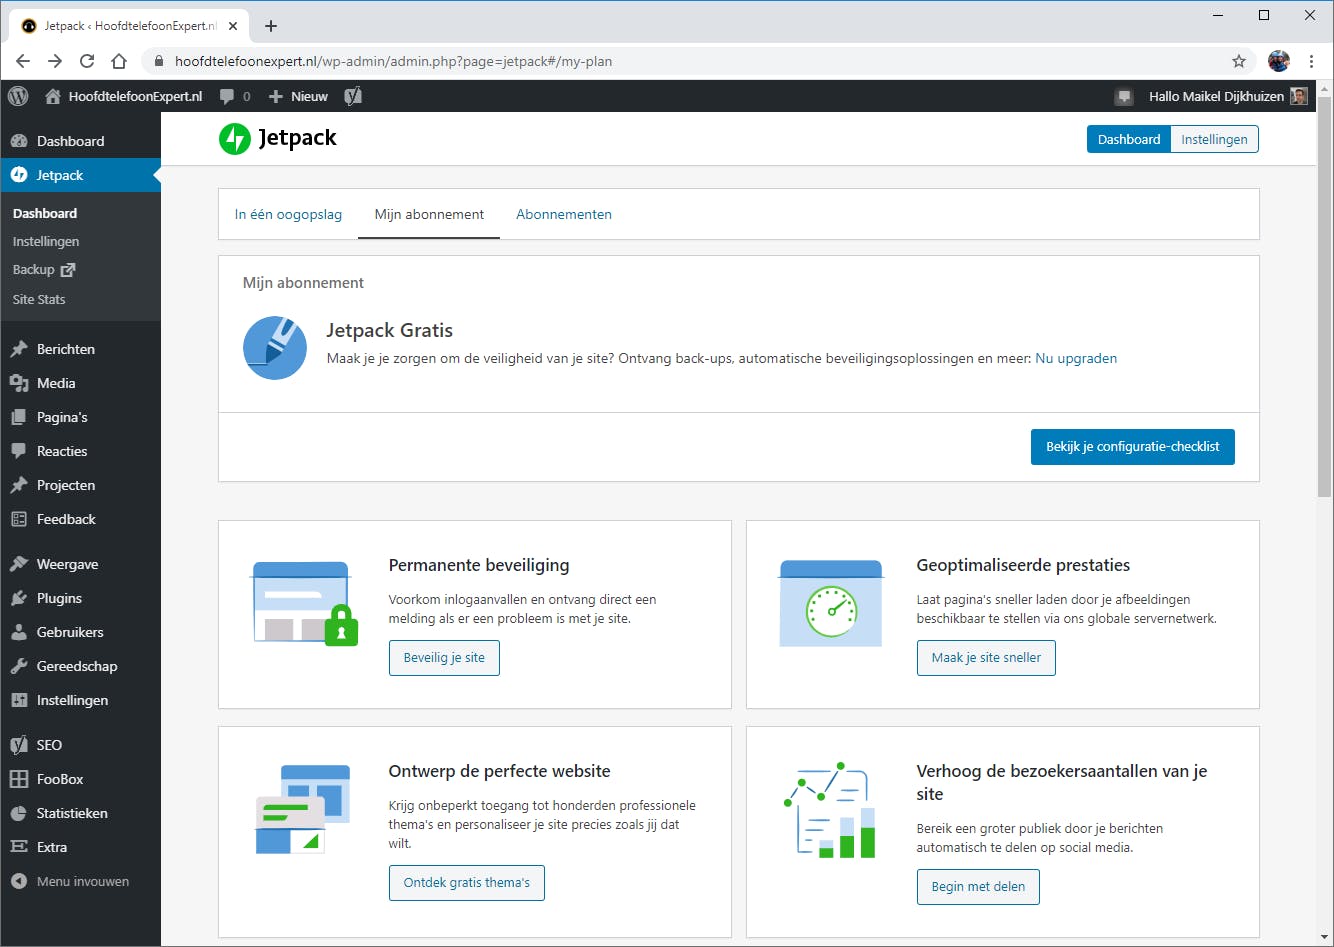Open Site Stats in Jetpack submenu
1334x947 pixels.
(x=39, y=299)
